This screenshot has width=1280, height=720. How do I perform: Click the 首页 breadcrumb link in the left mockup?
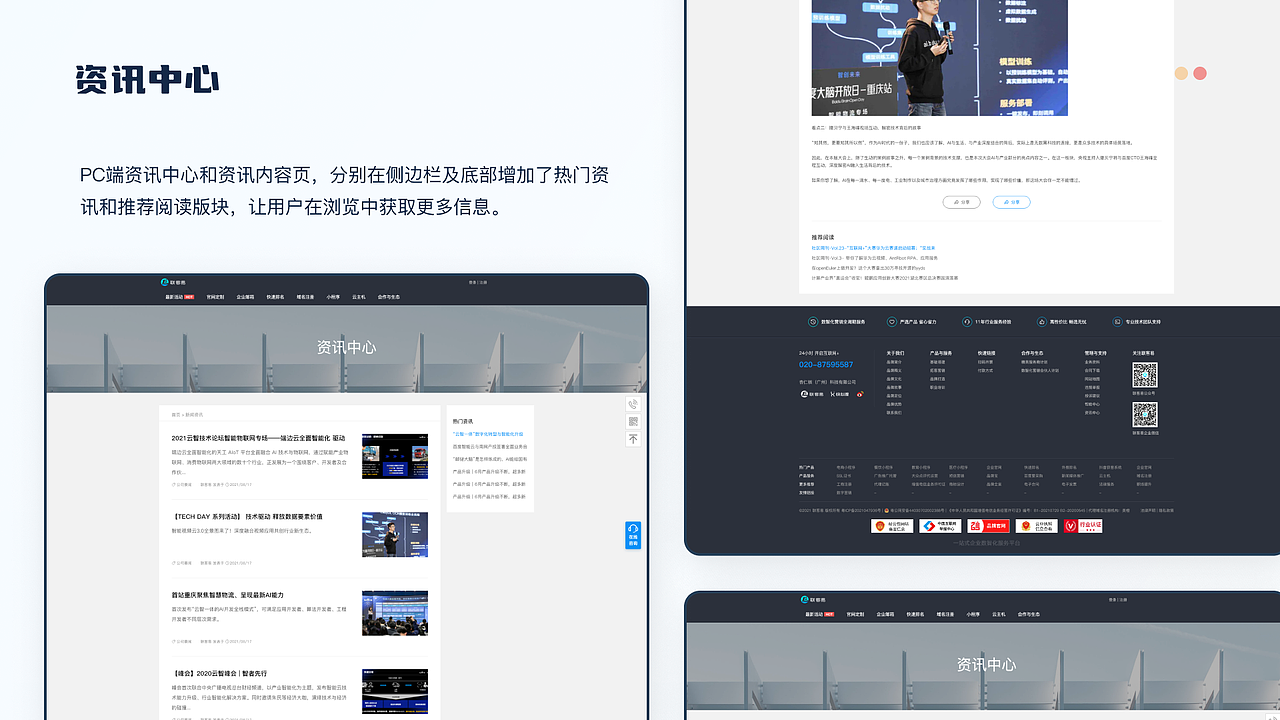pos(176,414)
